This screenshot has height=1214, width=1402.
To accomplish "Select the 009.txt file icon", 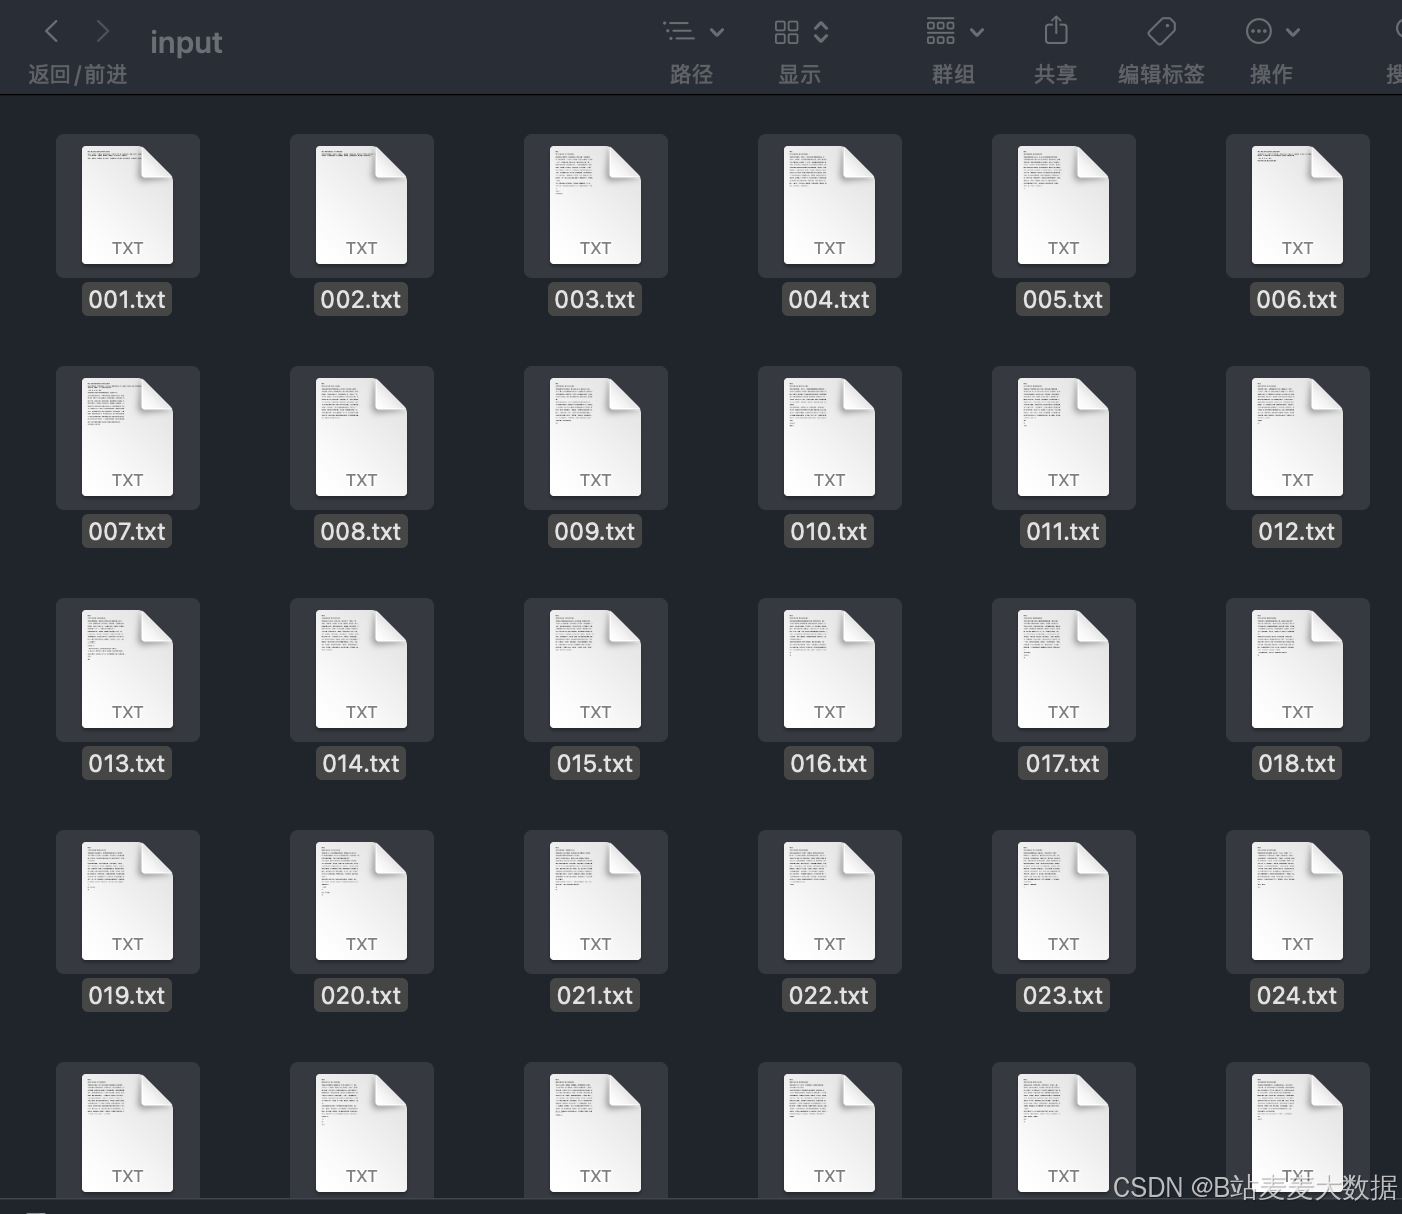I will pos(596,437).
